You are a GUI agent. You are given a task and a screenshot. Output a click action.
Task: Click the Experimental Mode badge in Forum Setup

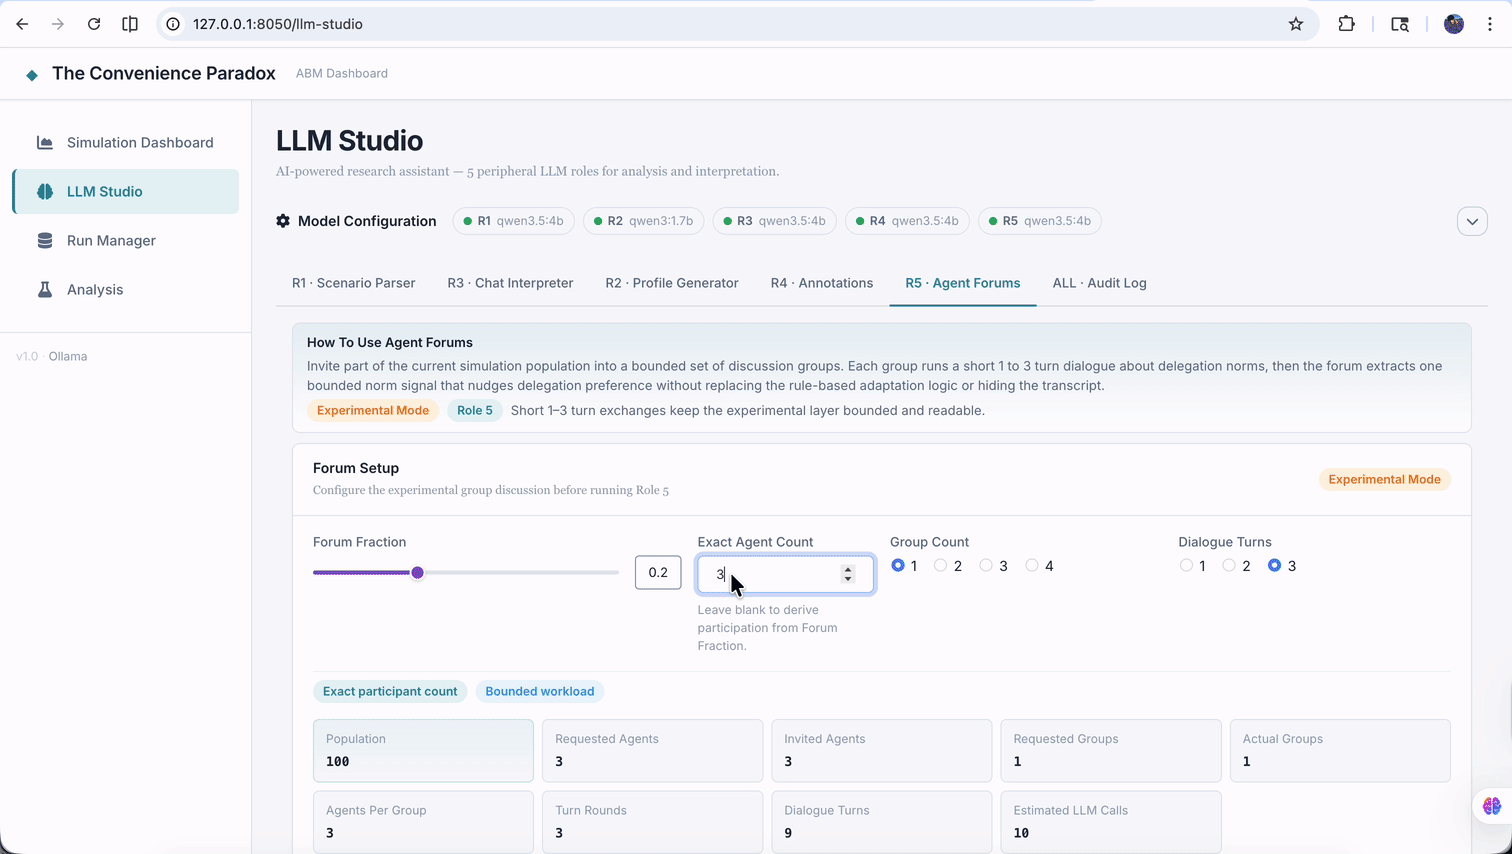pos(1384,479)
